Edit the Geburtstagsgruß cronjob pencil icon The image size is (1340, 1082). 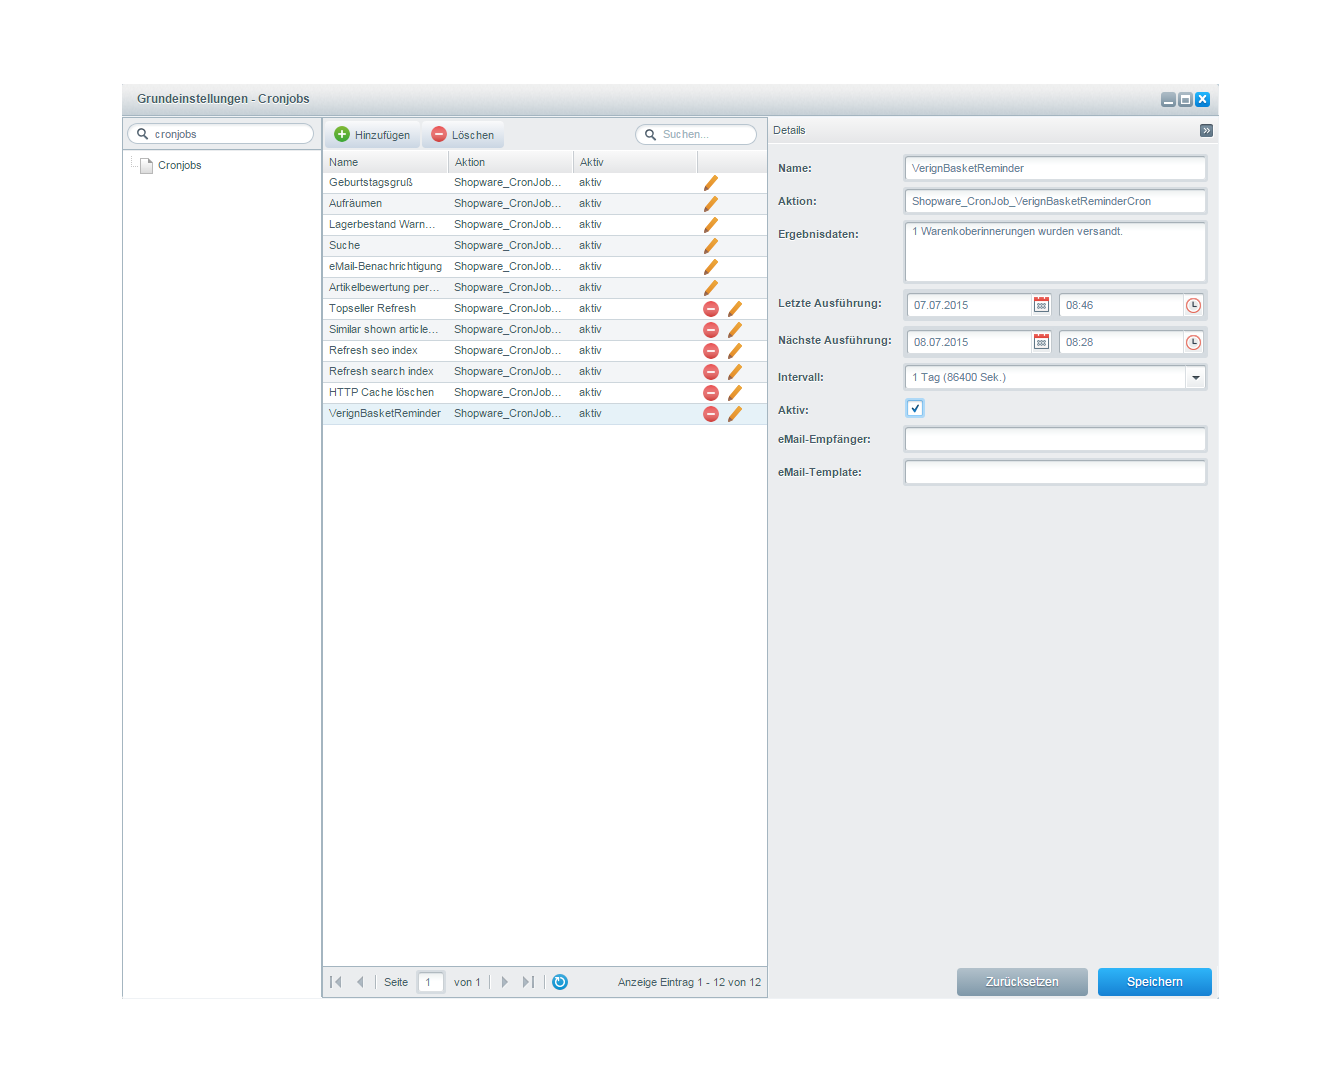pyautogui.click(x=711, y=183)
